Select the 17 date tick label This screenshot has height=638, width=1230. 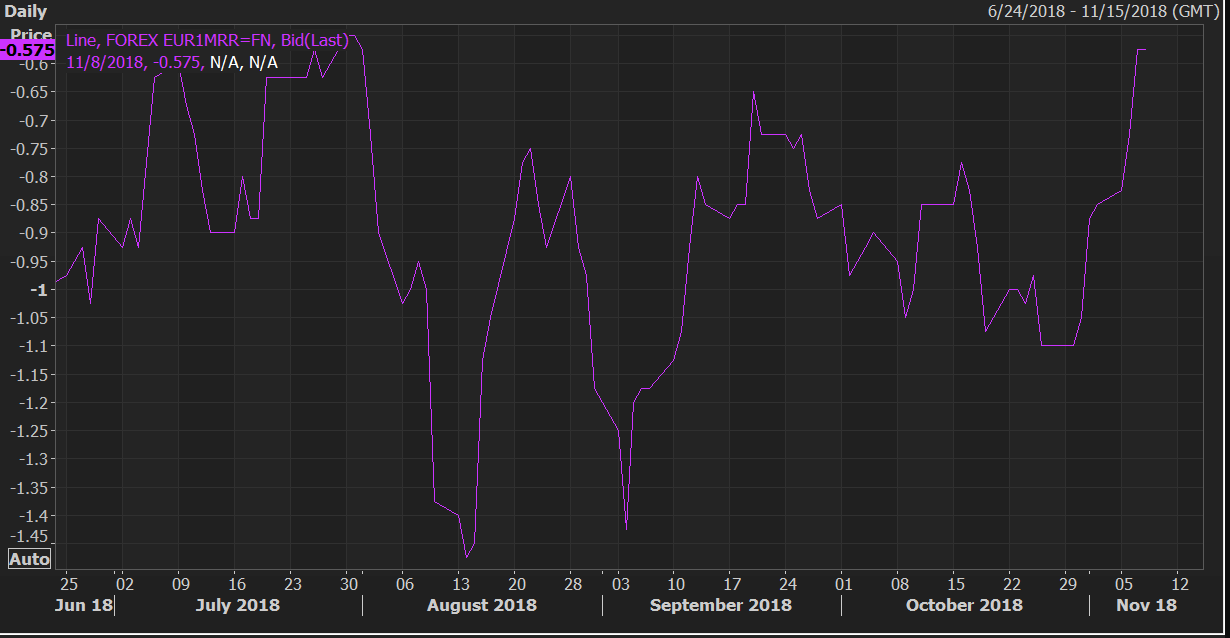point(732,583)
